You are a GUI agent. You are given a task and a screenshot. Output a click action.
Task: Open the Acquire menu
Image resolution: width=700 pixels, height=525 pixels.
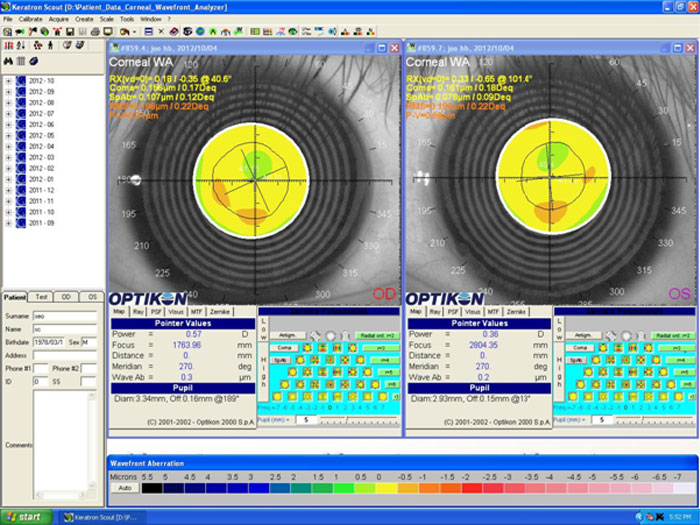(x=59, y=19)
